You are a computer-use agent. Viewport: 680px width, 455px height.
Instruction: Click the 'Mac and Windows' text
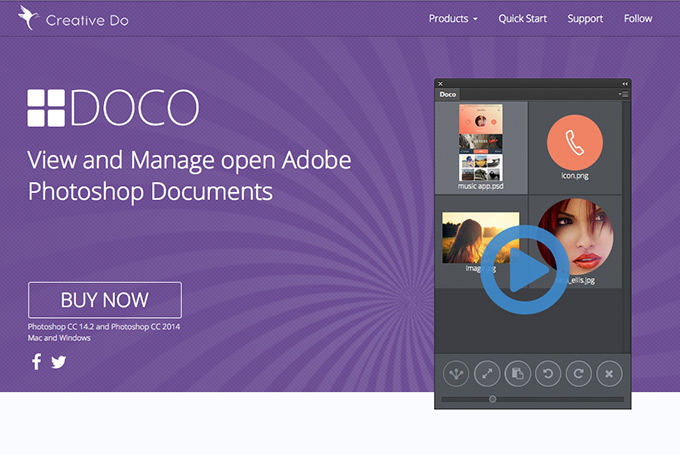coord(59,338)
